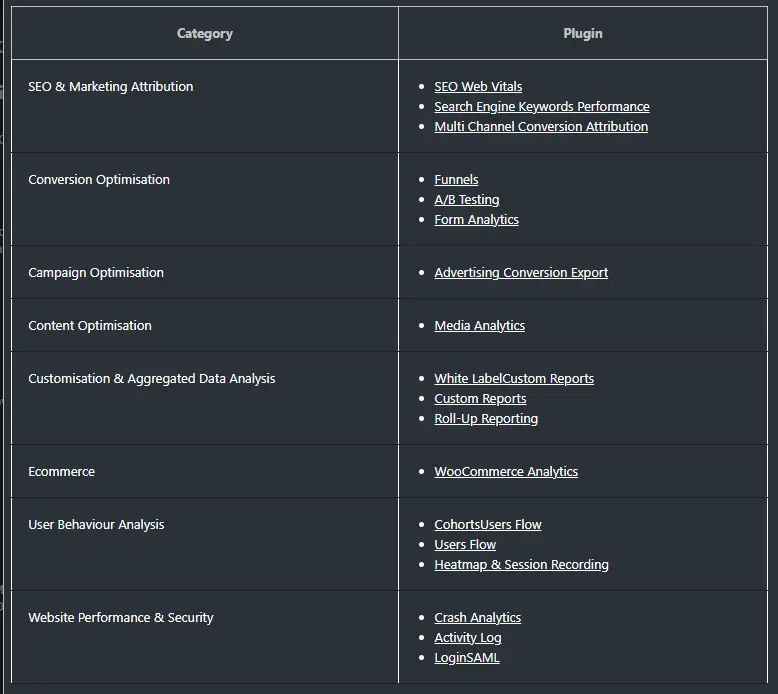
Task: Open Multi Channel Conversion Attribution link
Action: tap(541, 126)
